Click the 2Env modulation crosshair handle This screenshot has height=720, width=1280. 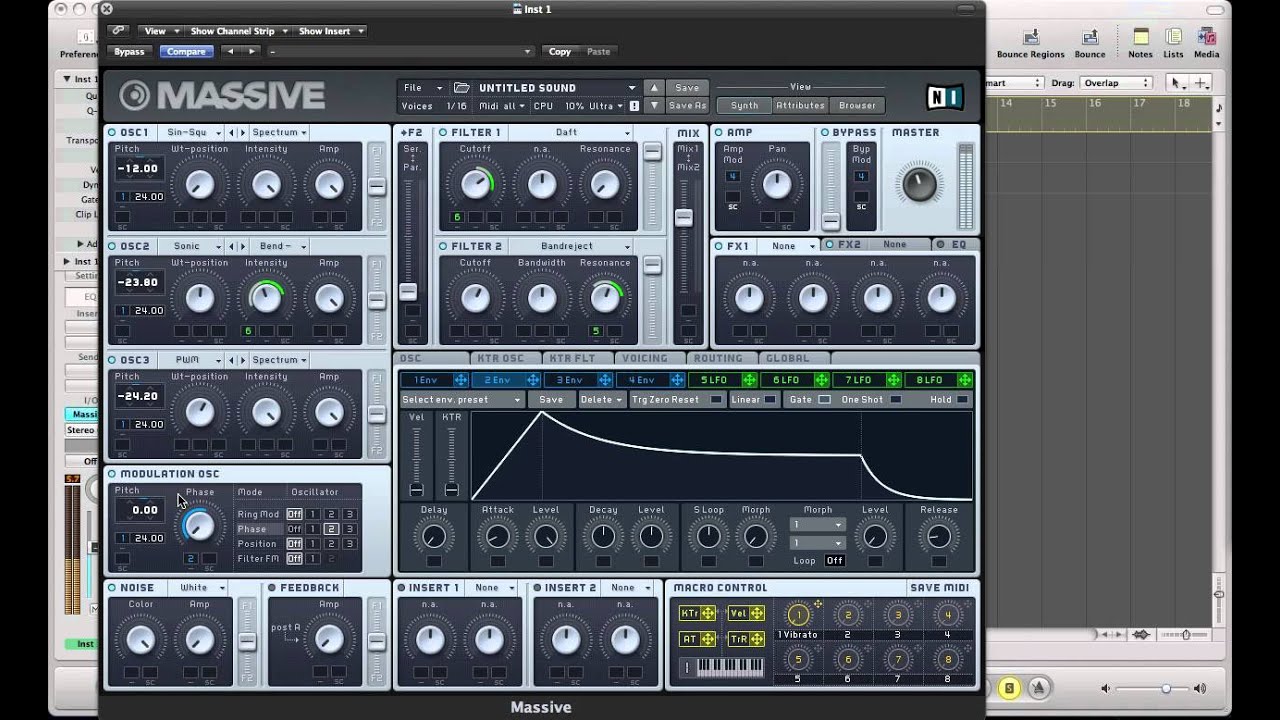[x=533, y=380]
